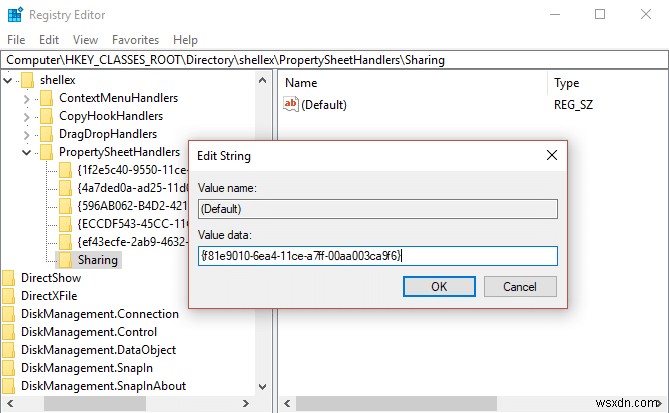Click the (Default) string value icon
669x413 pixels.
(291, 103)
